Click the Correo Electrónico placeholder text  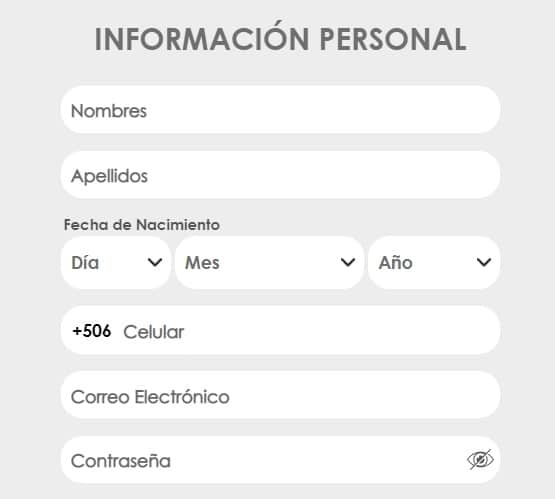(150, 396)
